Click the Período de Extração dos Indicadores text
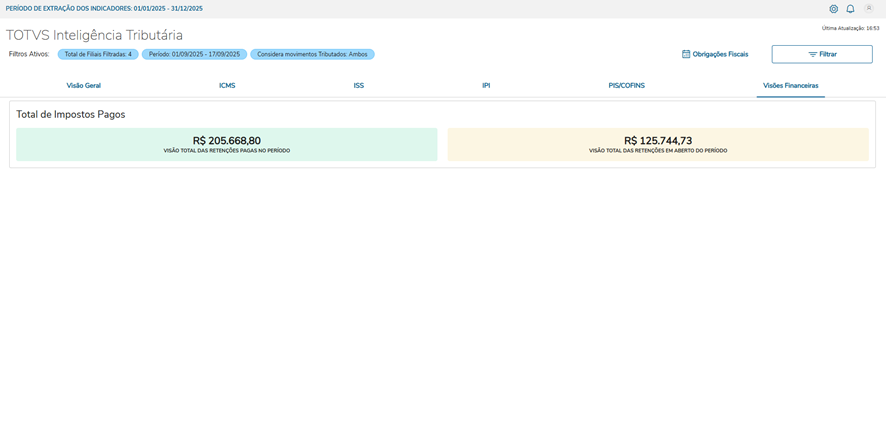Image resolution: width=886 pixels, height=434 pixels. click(x=104, y=9)
